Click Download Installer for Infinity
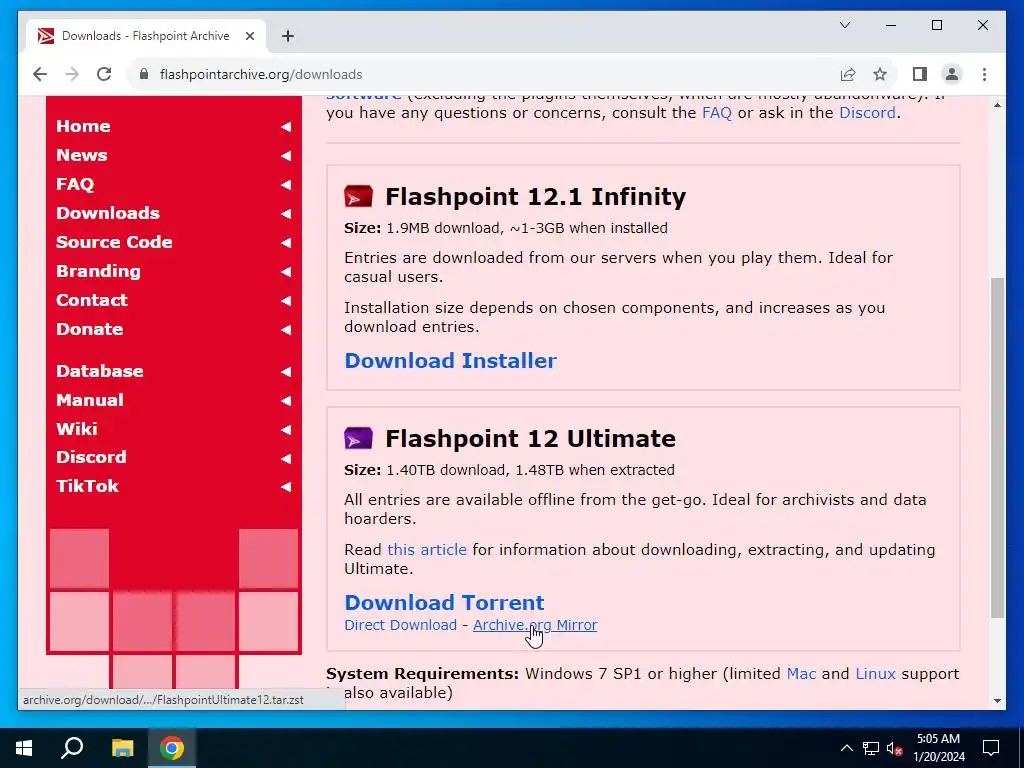The height and width of the screenshot is (768, 1024). tap(451, 360)
